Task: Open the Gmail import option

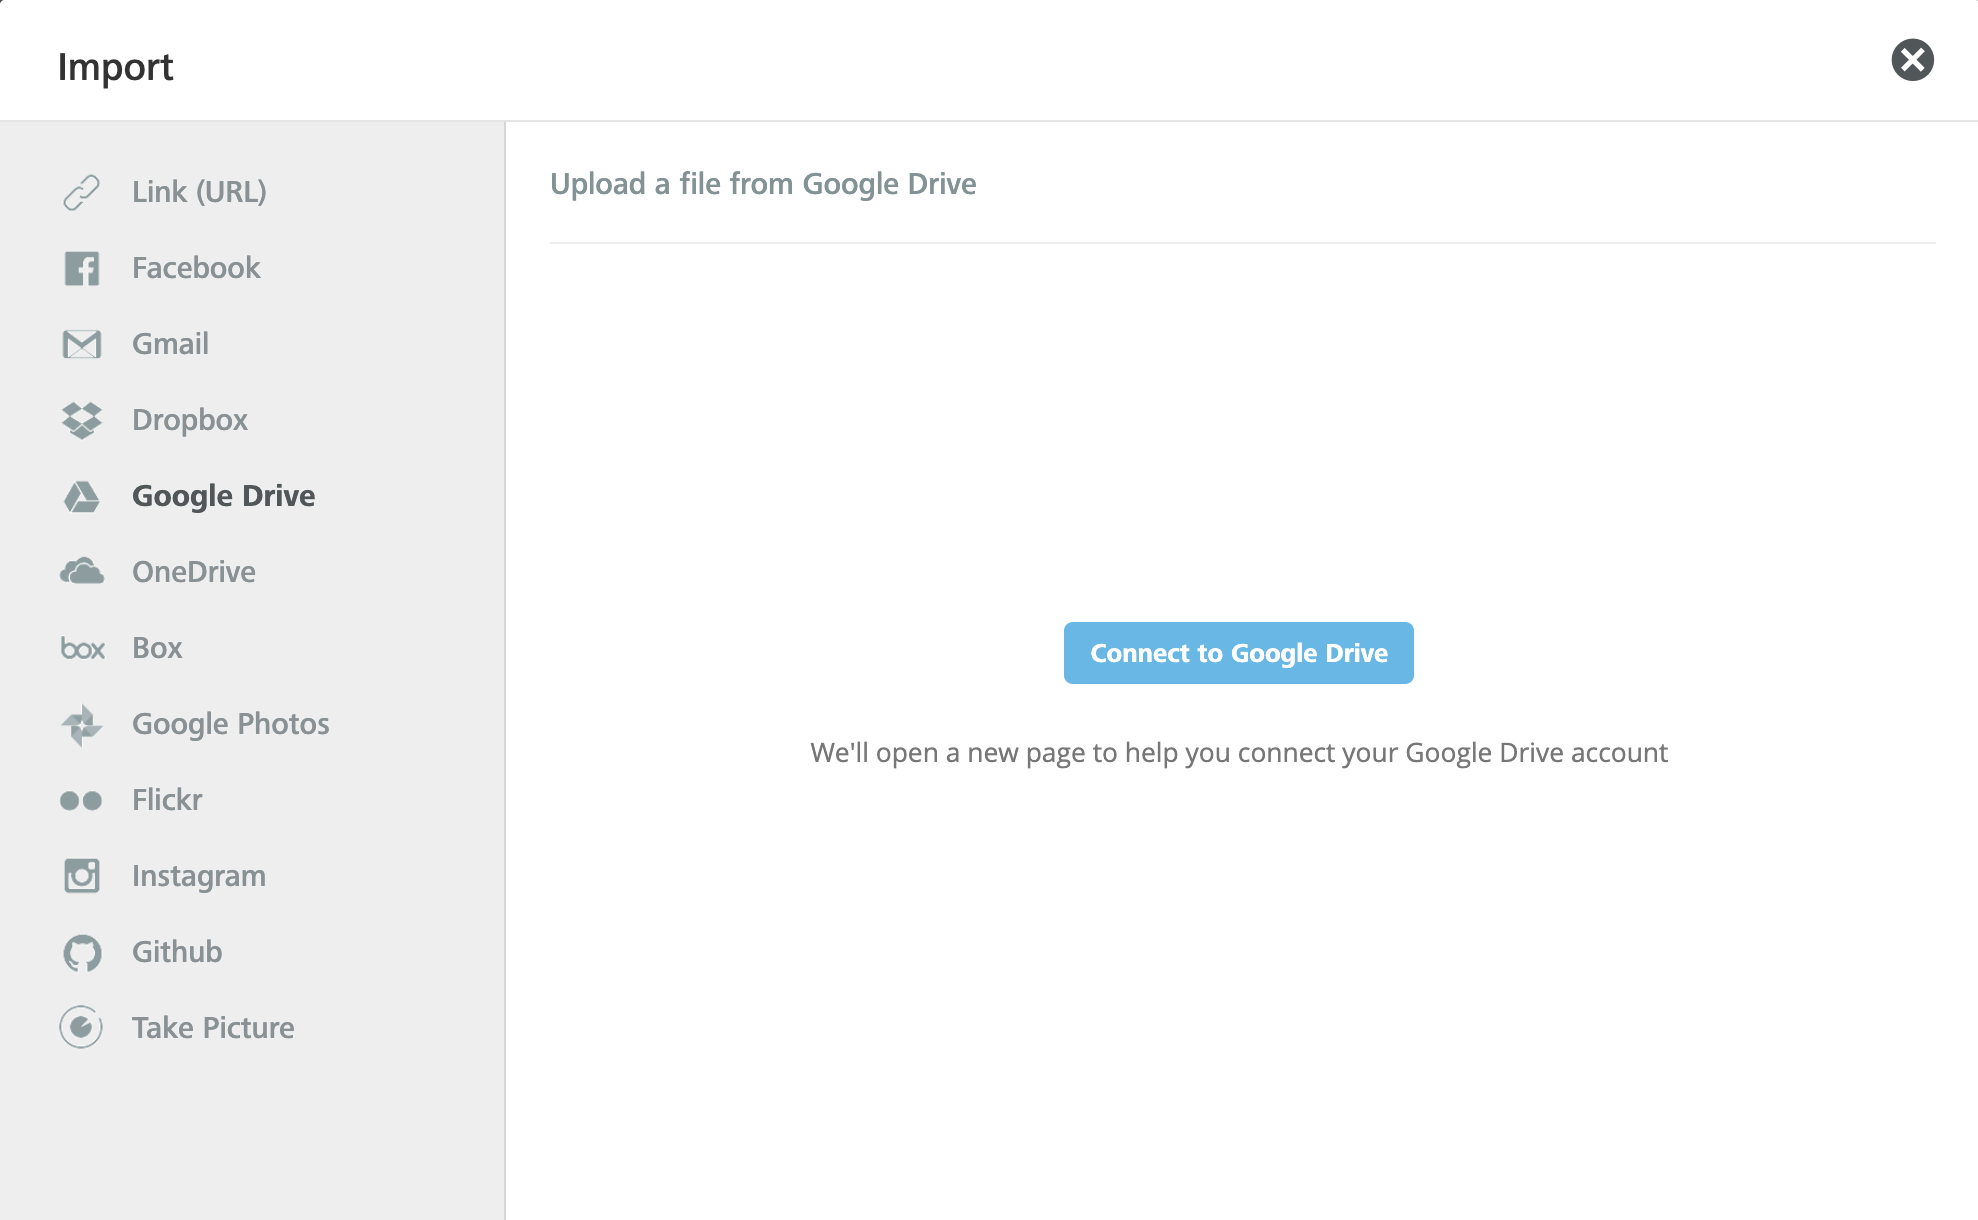Action: 170,344
